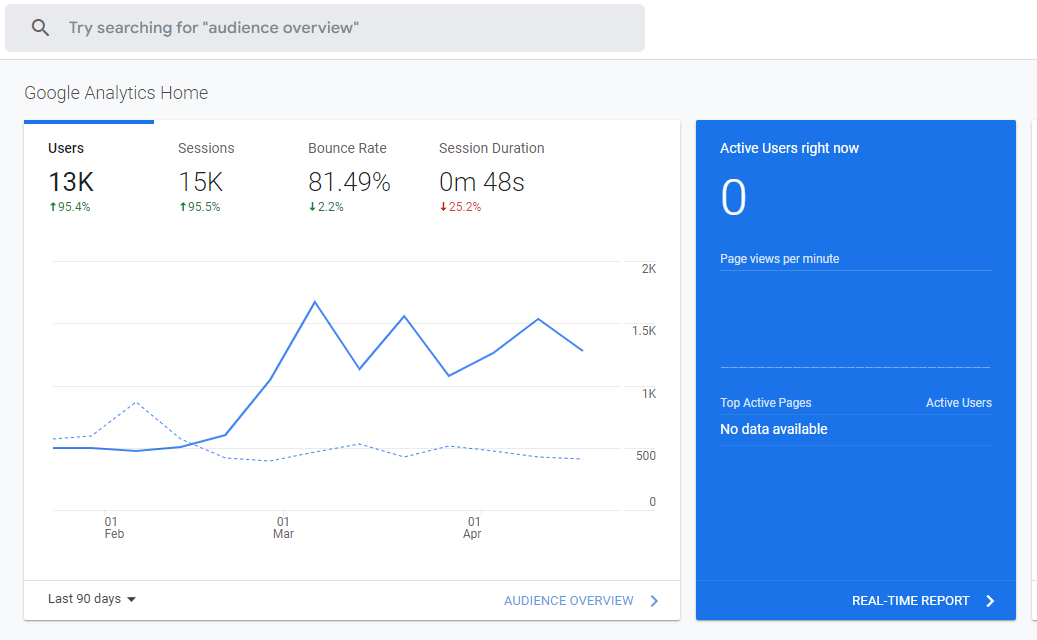Open the AUDIENCE OVERVIEW link
This screenshot has height=640, width=1037.
569,600
